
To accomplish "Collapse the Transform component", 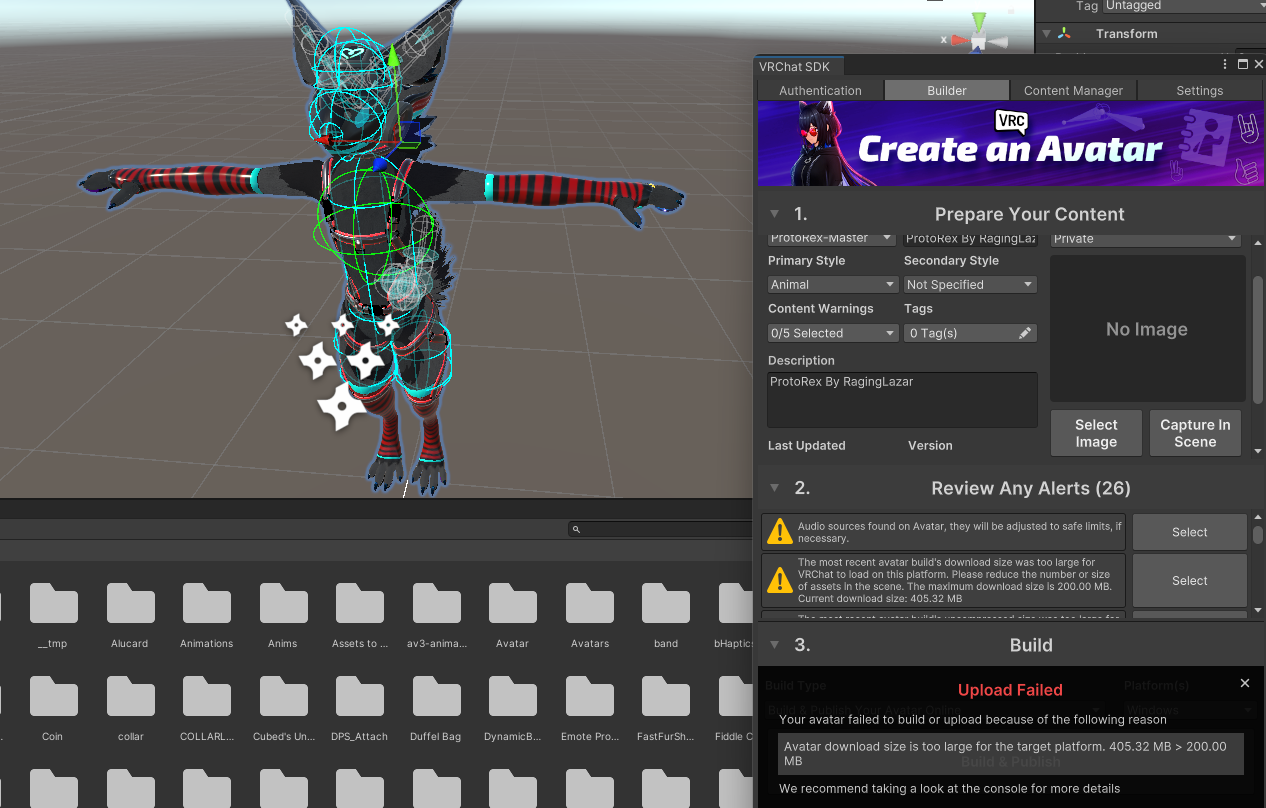I will point(1047,34).
